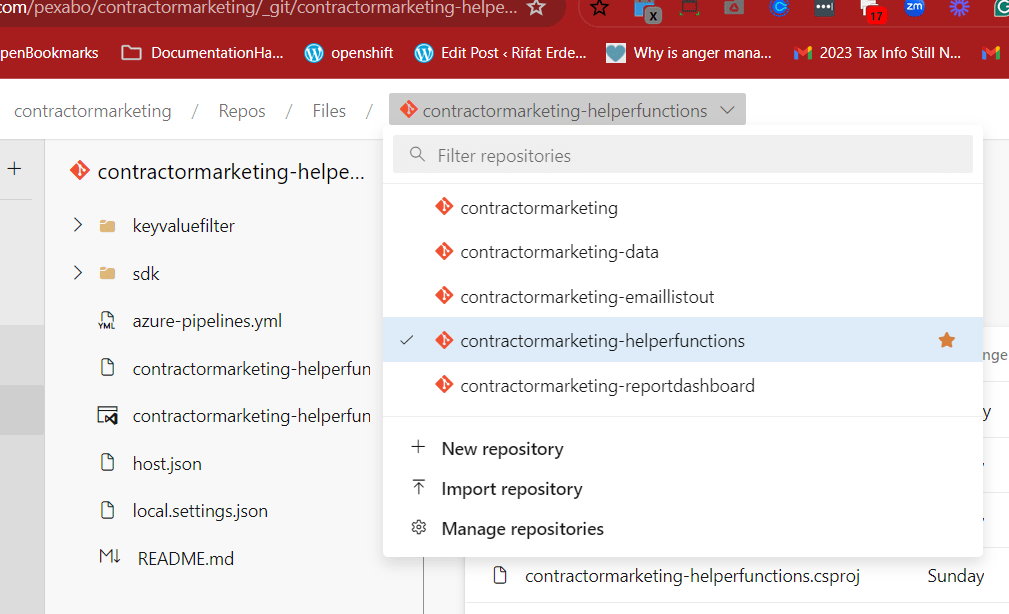Click the git icon beside contractormarketing-reportdashboard

(444, 385)
